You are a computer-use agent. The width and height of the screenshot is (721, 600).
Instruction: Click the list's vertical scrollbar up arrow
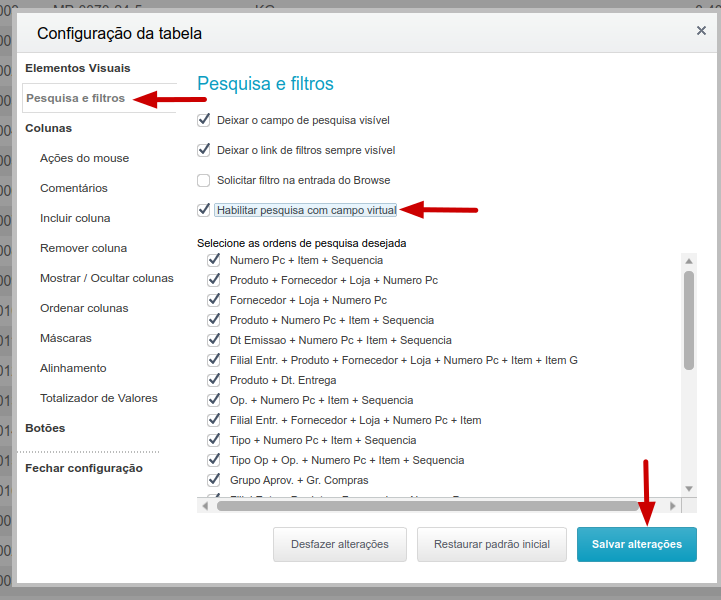(x=688, y=261)
